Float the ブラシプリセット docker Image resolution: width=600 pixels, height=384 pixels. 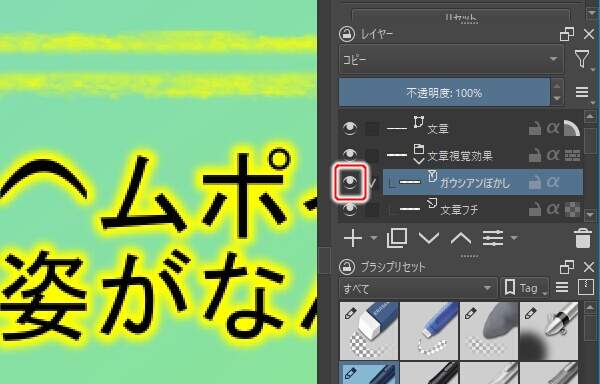567,267
